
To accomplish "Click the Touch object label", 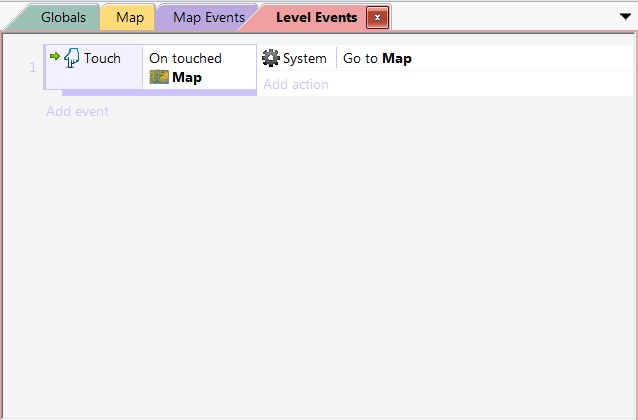I will pos(102,58).
